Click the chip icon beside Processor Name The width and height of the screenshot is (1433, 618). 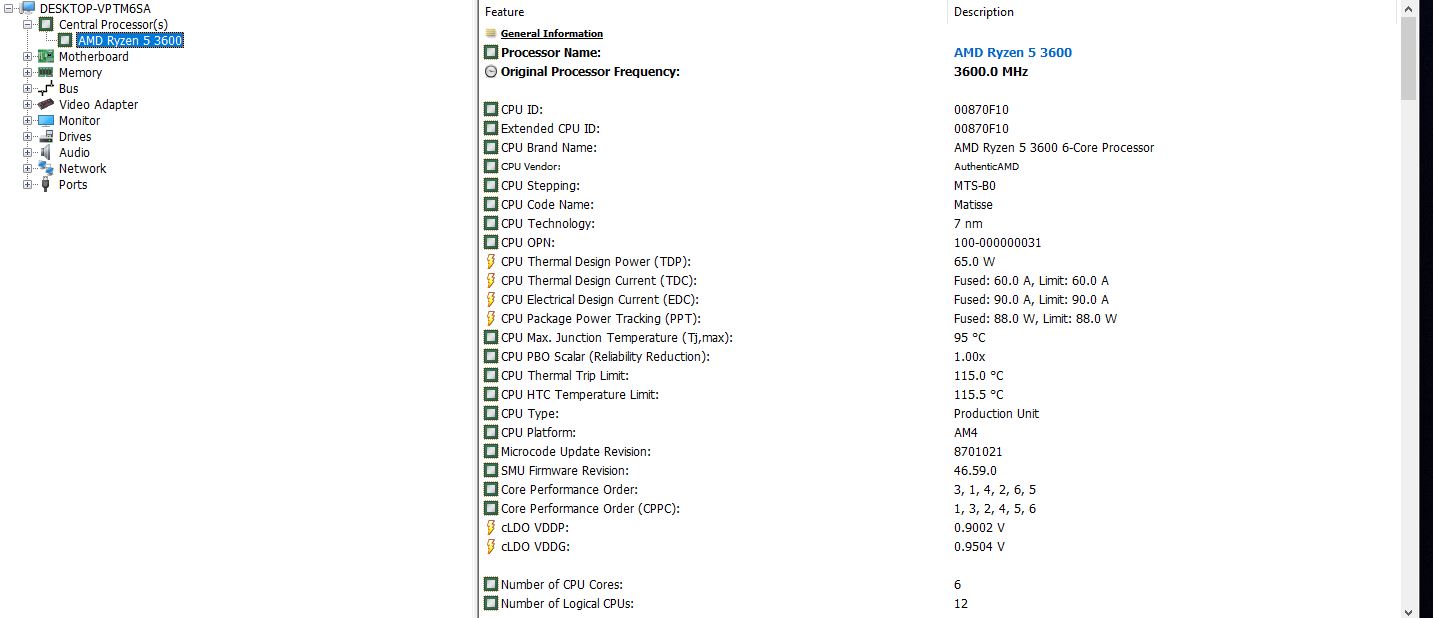(x=490, y=52)
